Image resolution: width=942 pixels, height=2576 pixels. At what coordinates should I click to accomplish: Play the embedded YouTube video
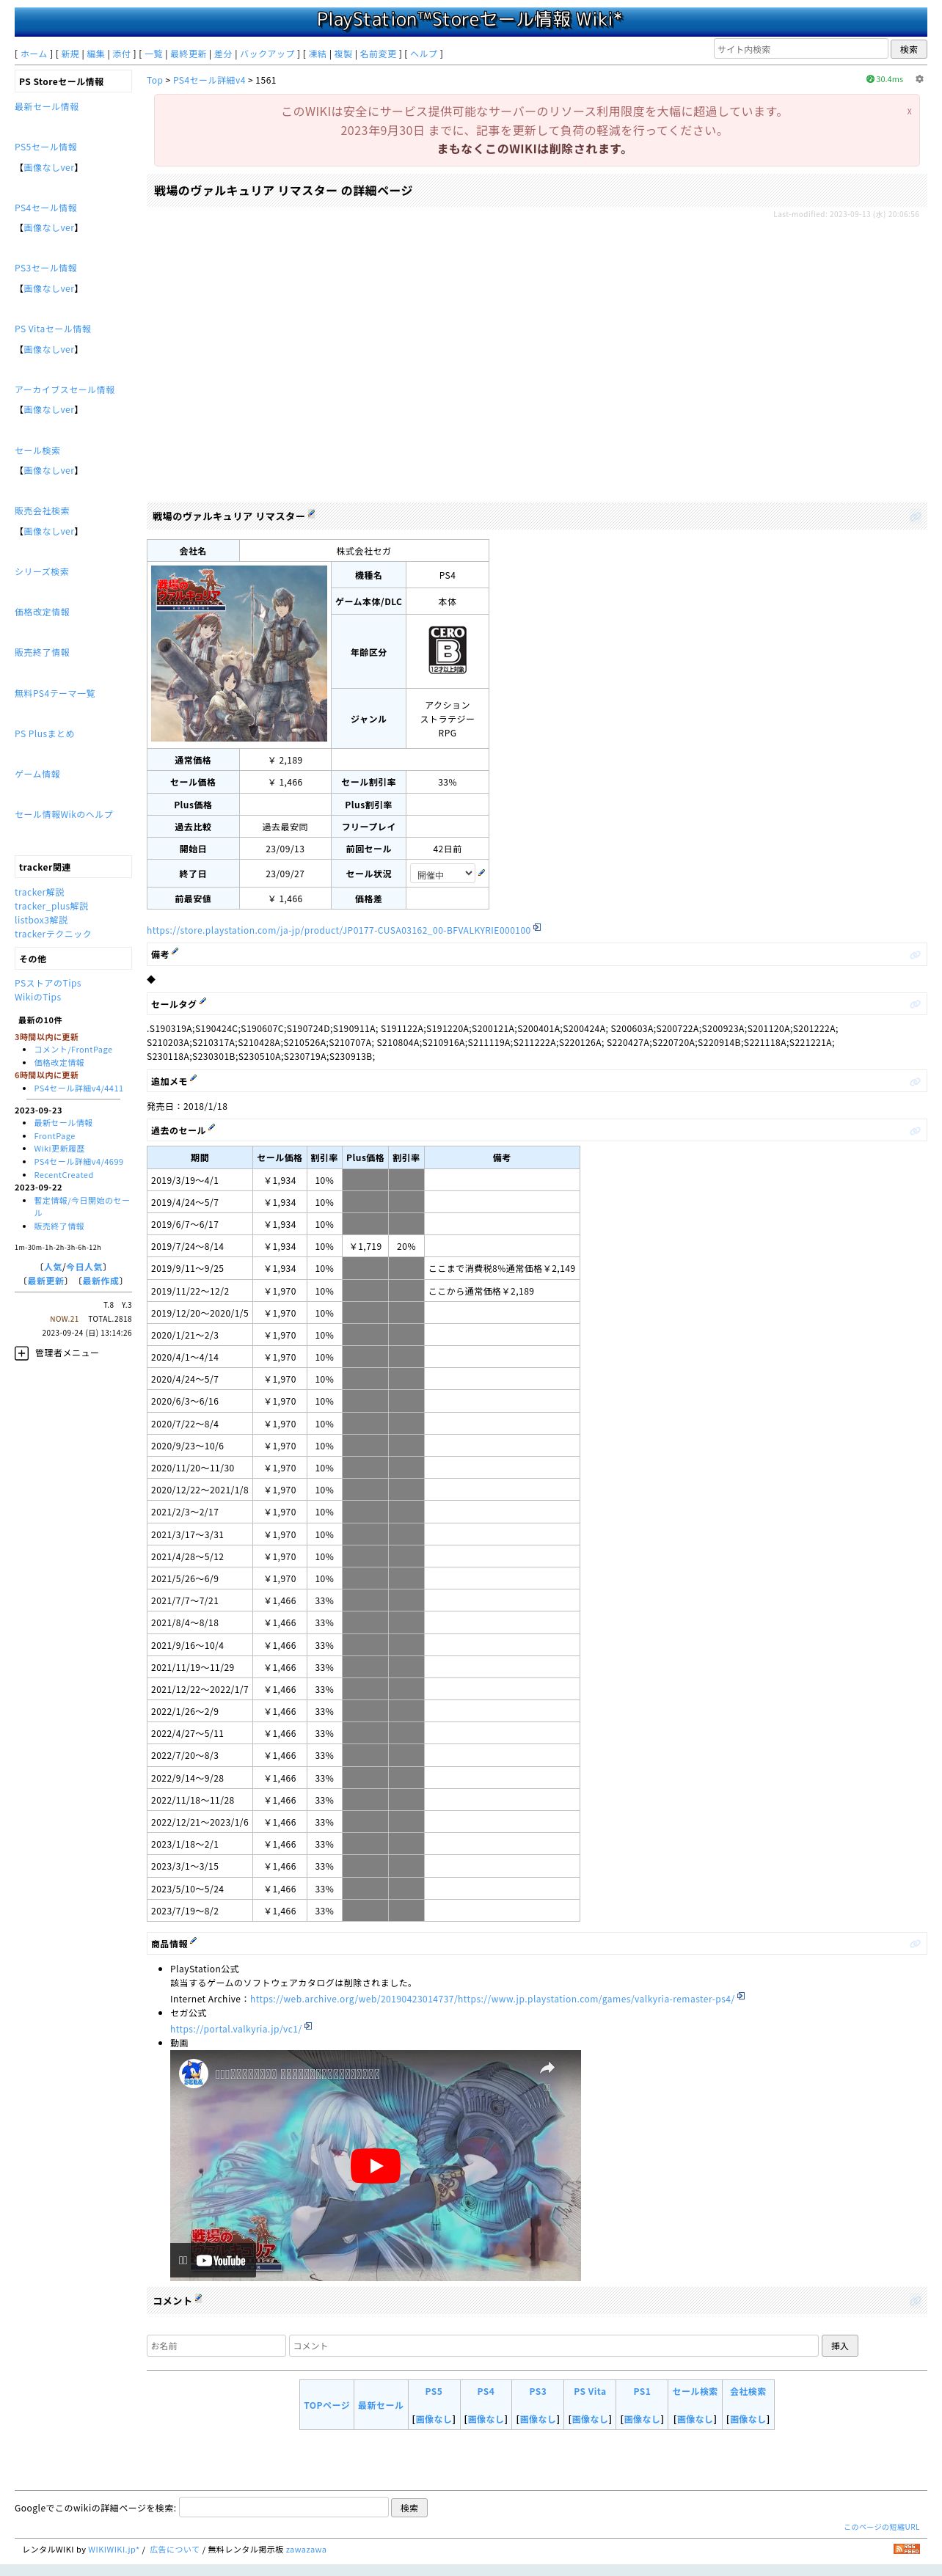pyautogui.click(x=375, y=2165)
